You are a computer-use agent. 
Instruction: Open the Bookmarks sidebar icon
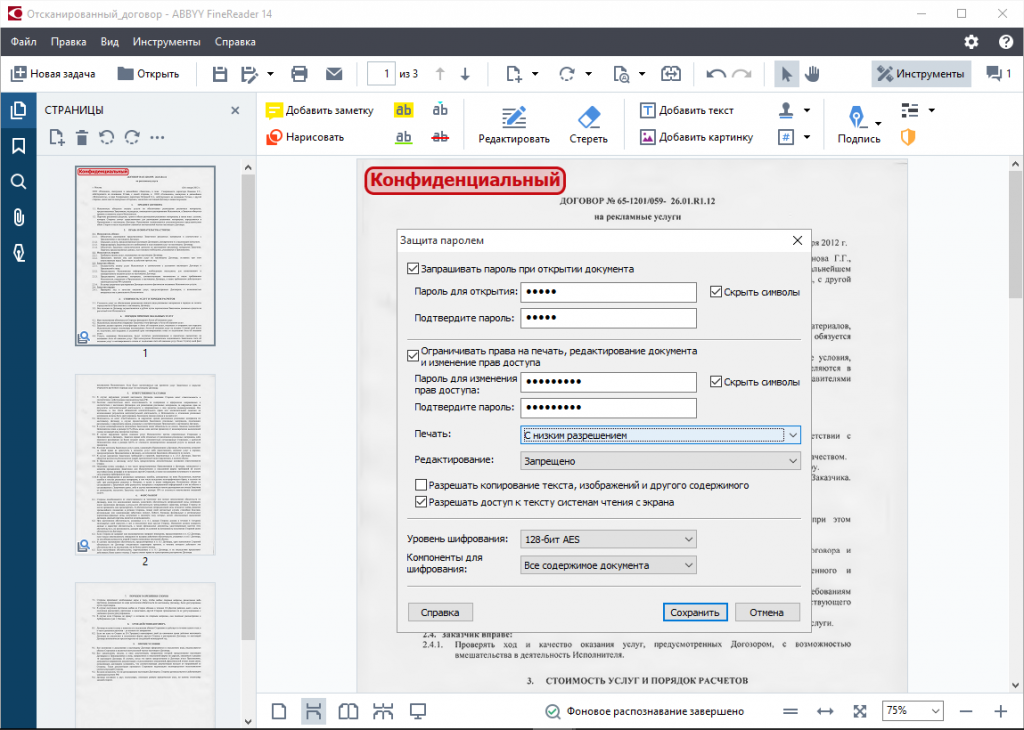coord(18,146)
